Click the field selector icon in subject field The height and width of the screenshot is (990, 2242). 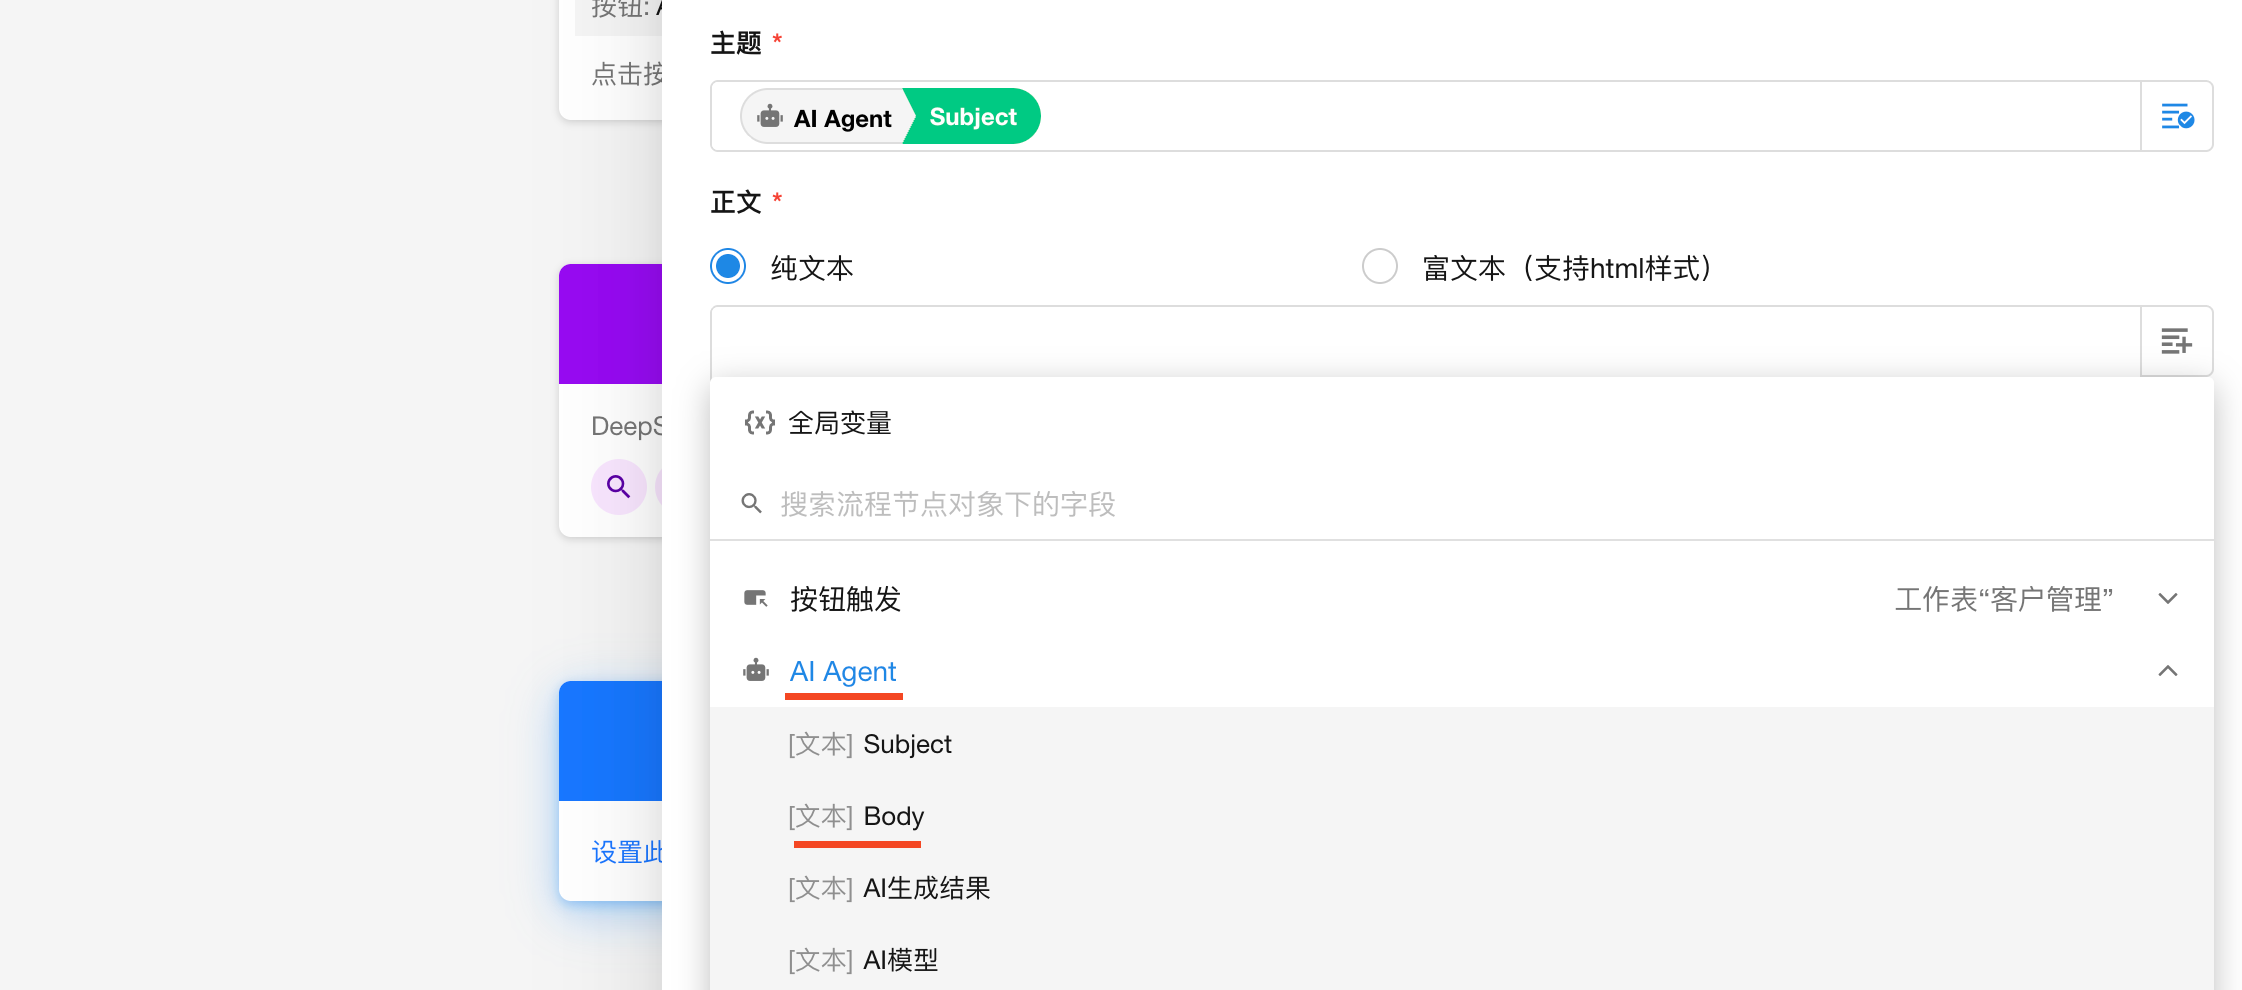[2176, 117]
